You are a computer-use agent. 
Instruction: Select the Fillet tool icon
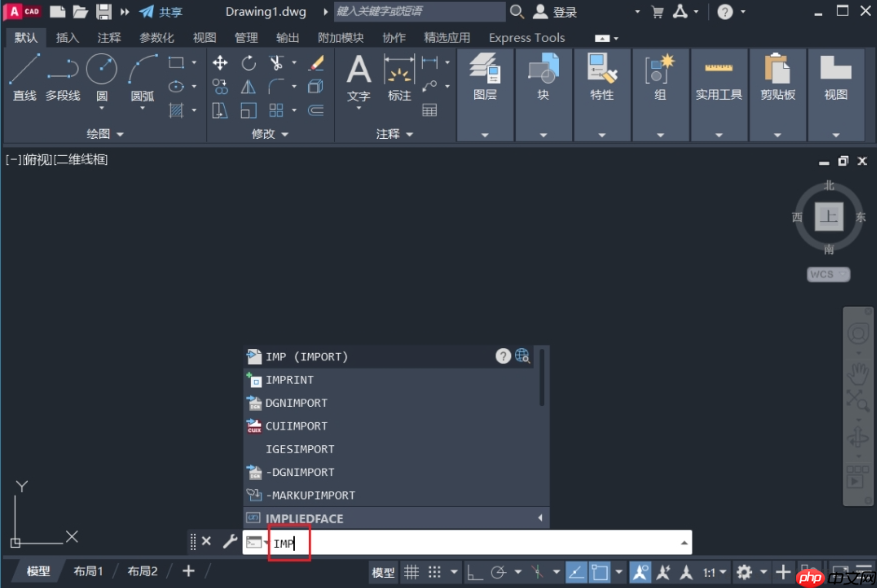[276, 86]
